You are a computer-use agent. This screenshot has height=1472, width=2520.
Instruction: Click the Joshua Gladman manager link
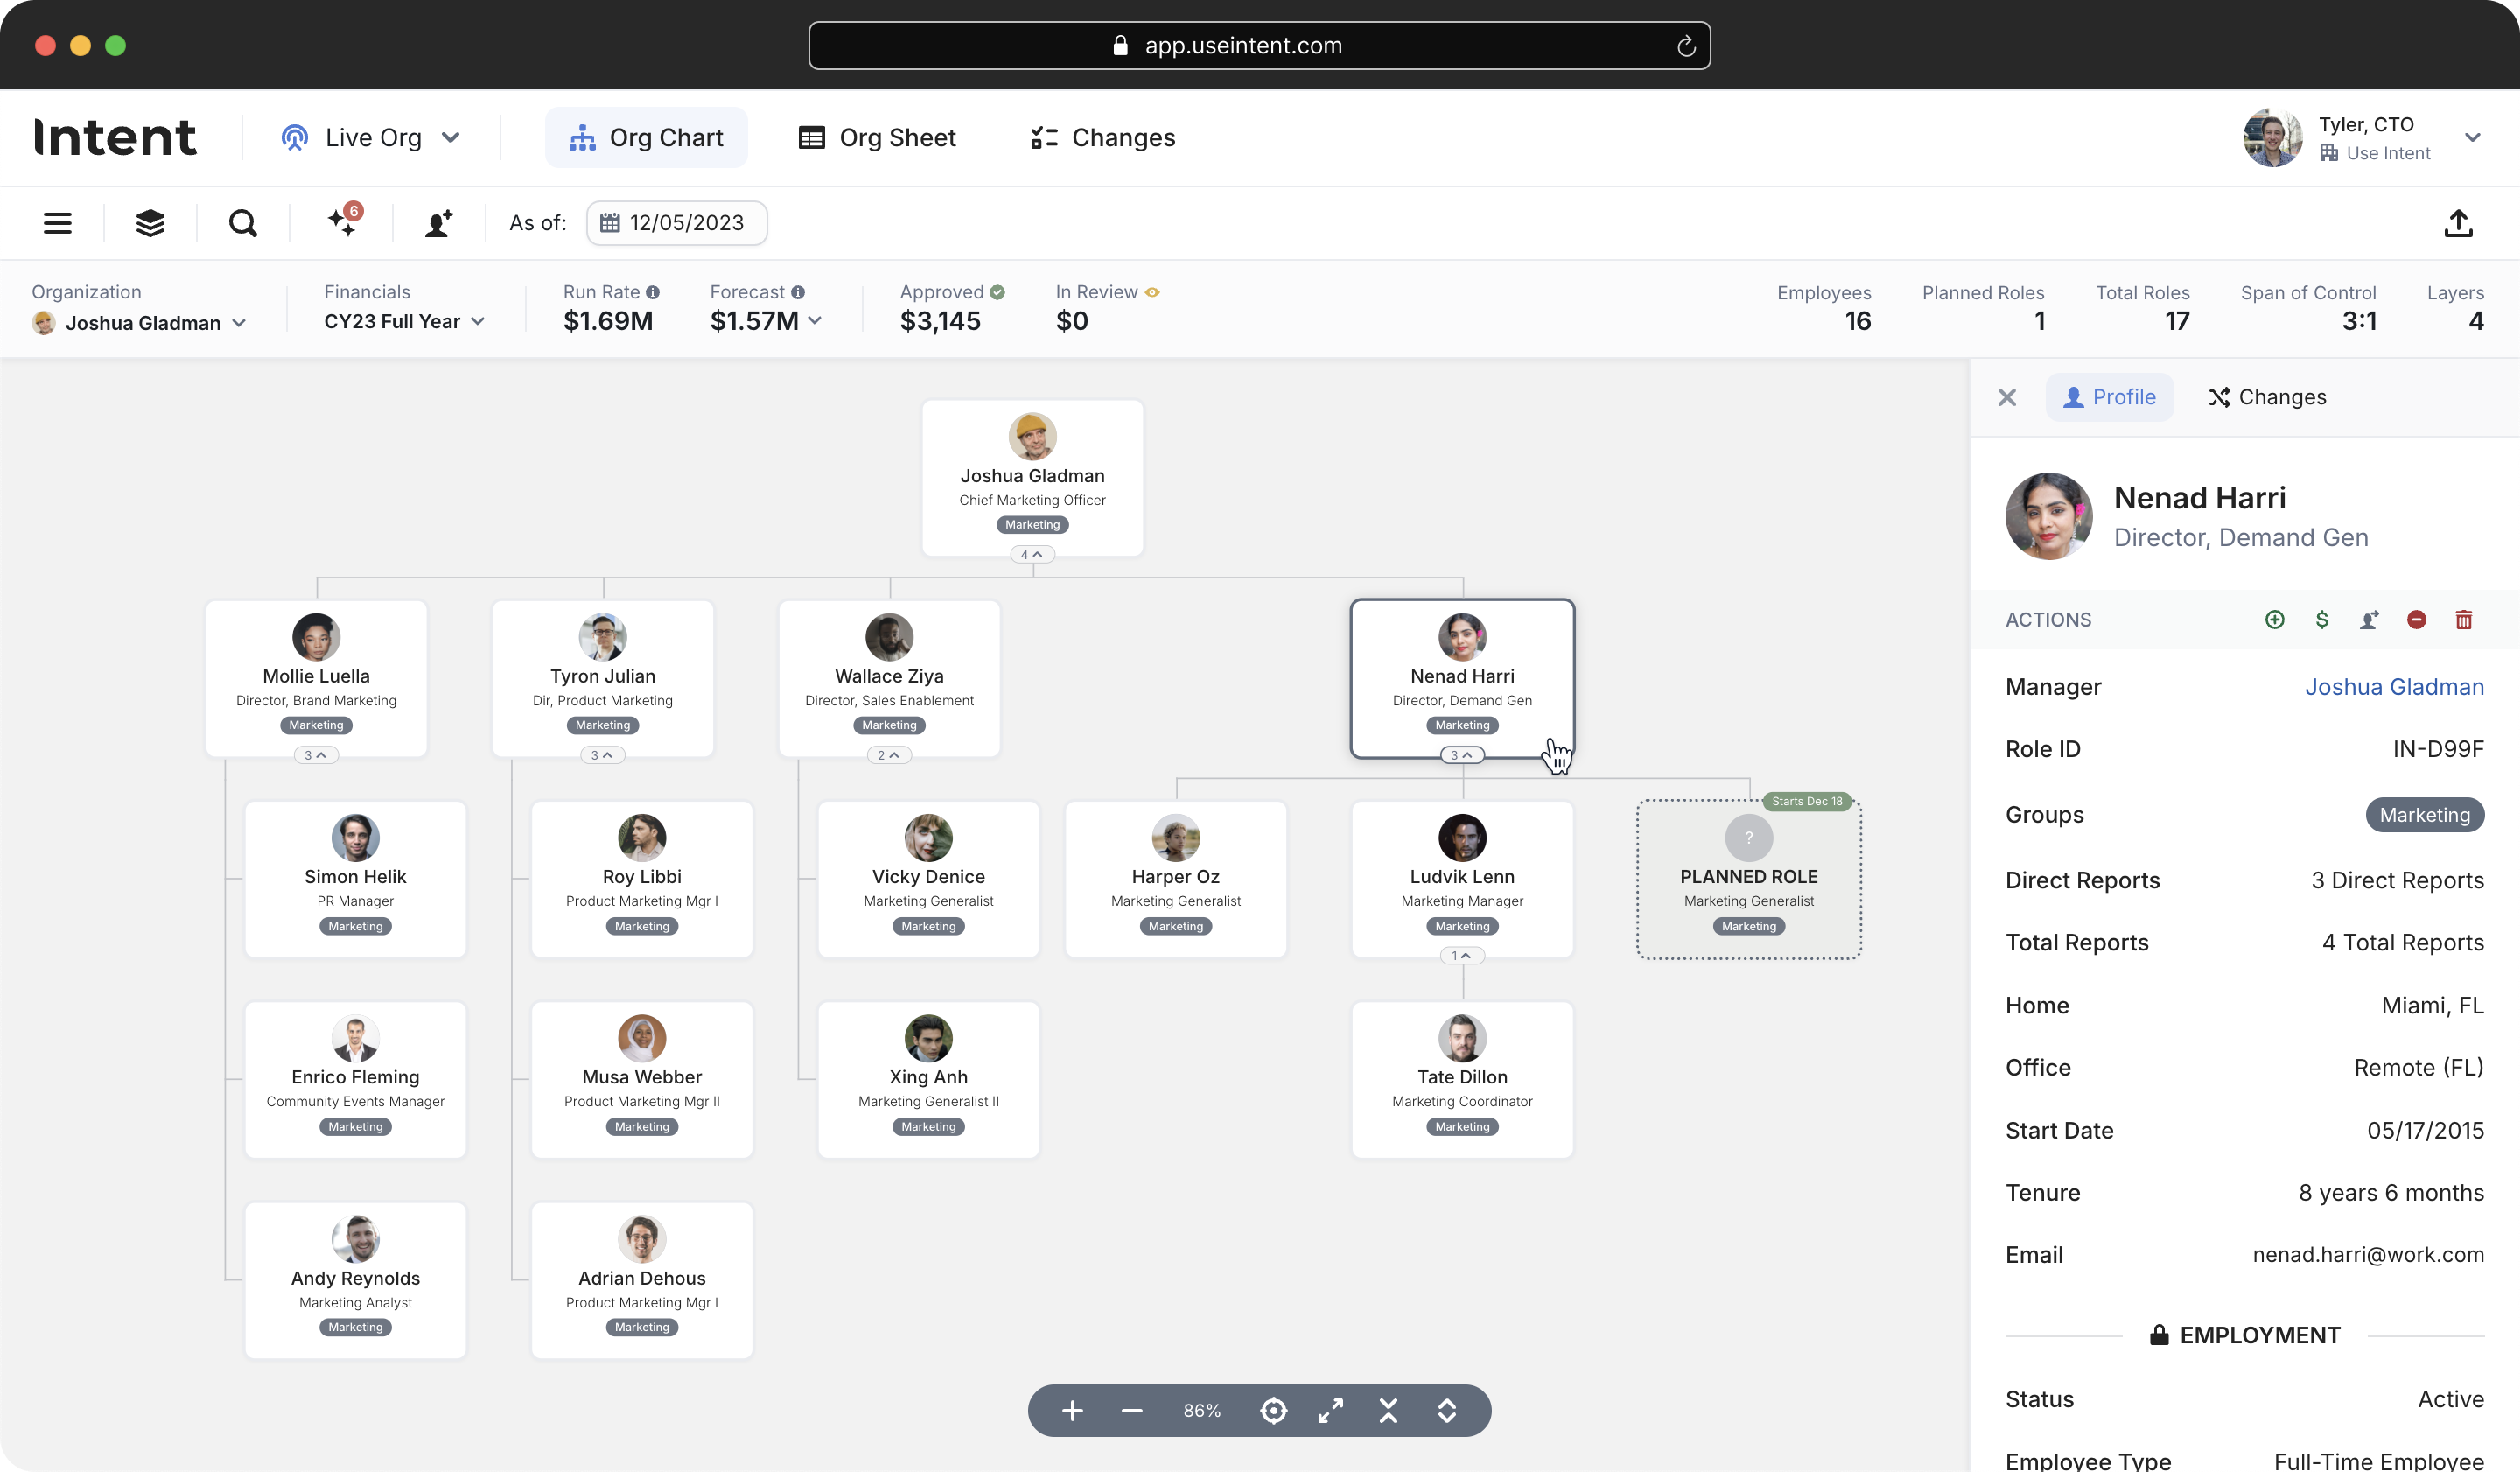pos(2394,687)
